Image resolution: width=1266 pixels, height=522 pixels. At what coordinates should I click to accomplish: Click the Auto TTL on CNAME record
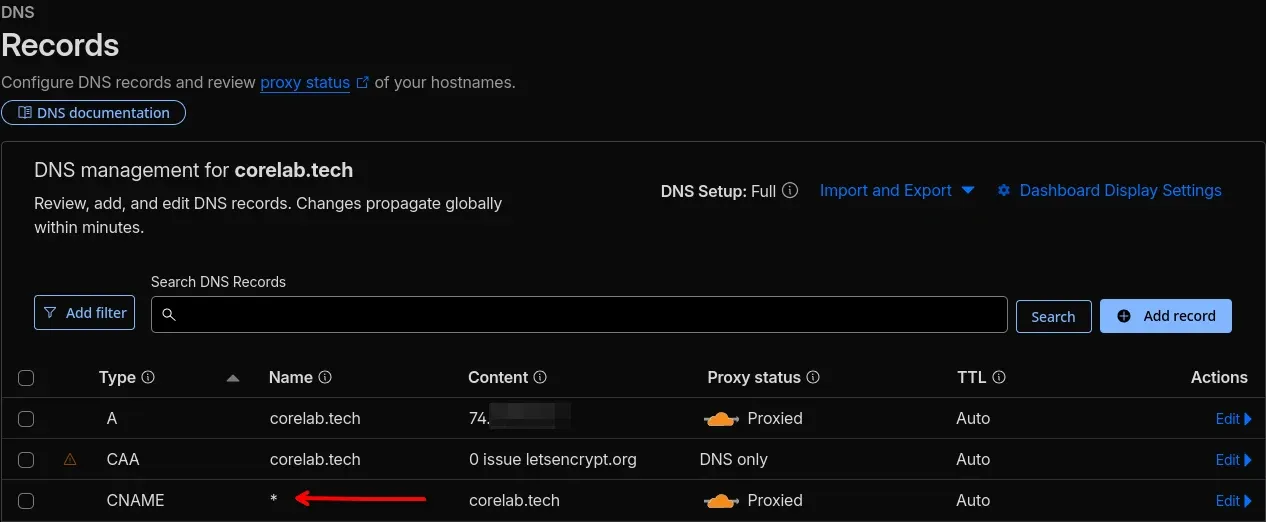tap(973, 501)
